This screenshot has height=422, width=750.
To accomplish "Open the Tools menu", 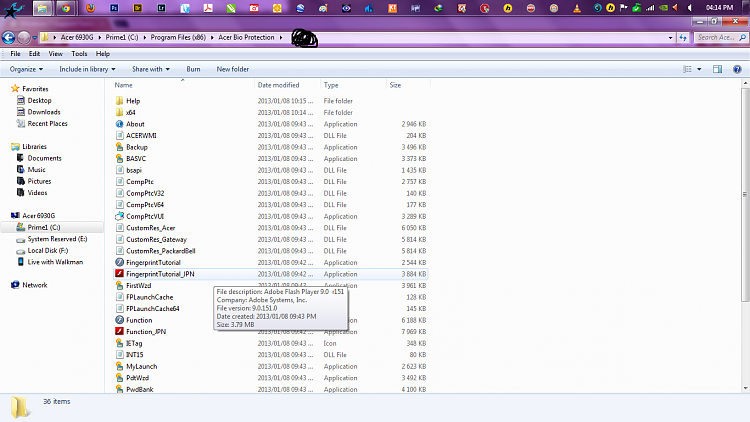I will [79, 54].
